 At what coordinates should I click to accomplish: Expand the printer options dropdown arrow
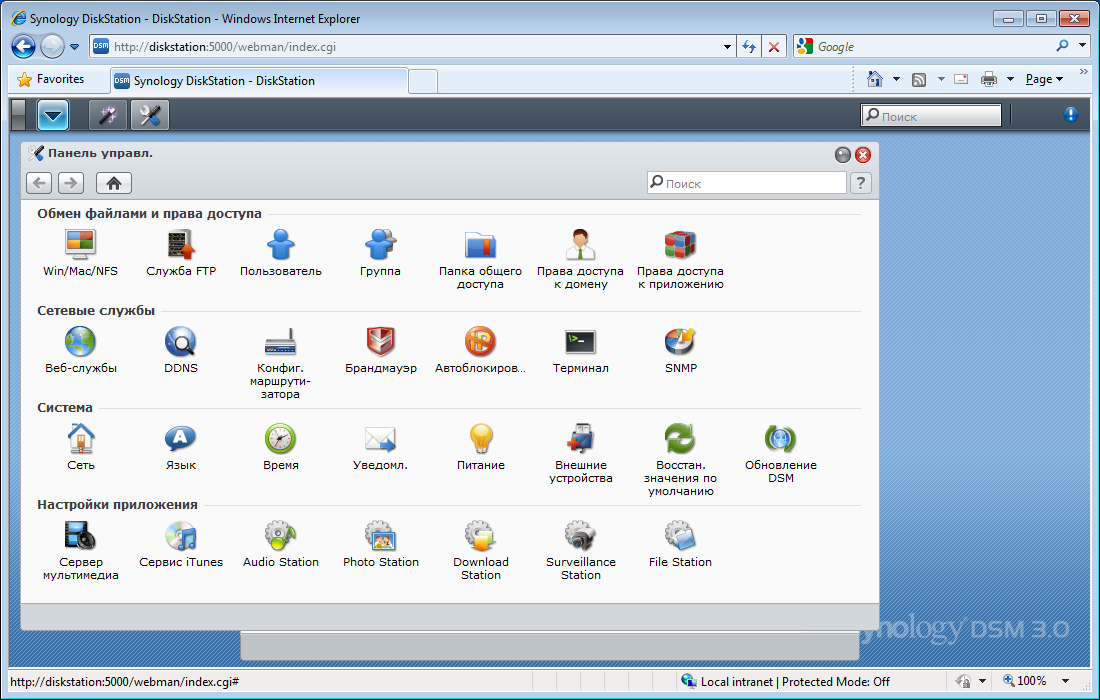[1010, 79]
